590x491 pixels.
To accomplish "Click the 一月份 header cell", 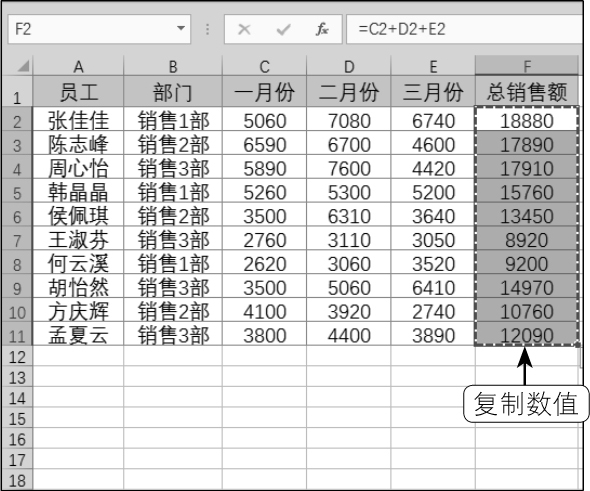I will click(265, 91).
